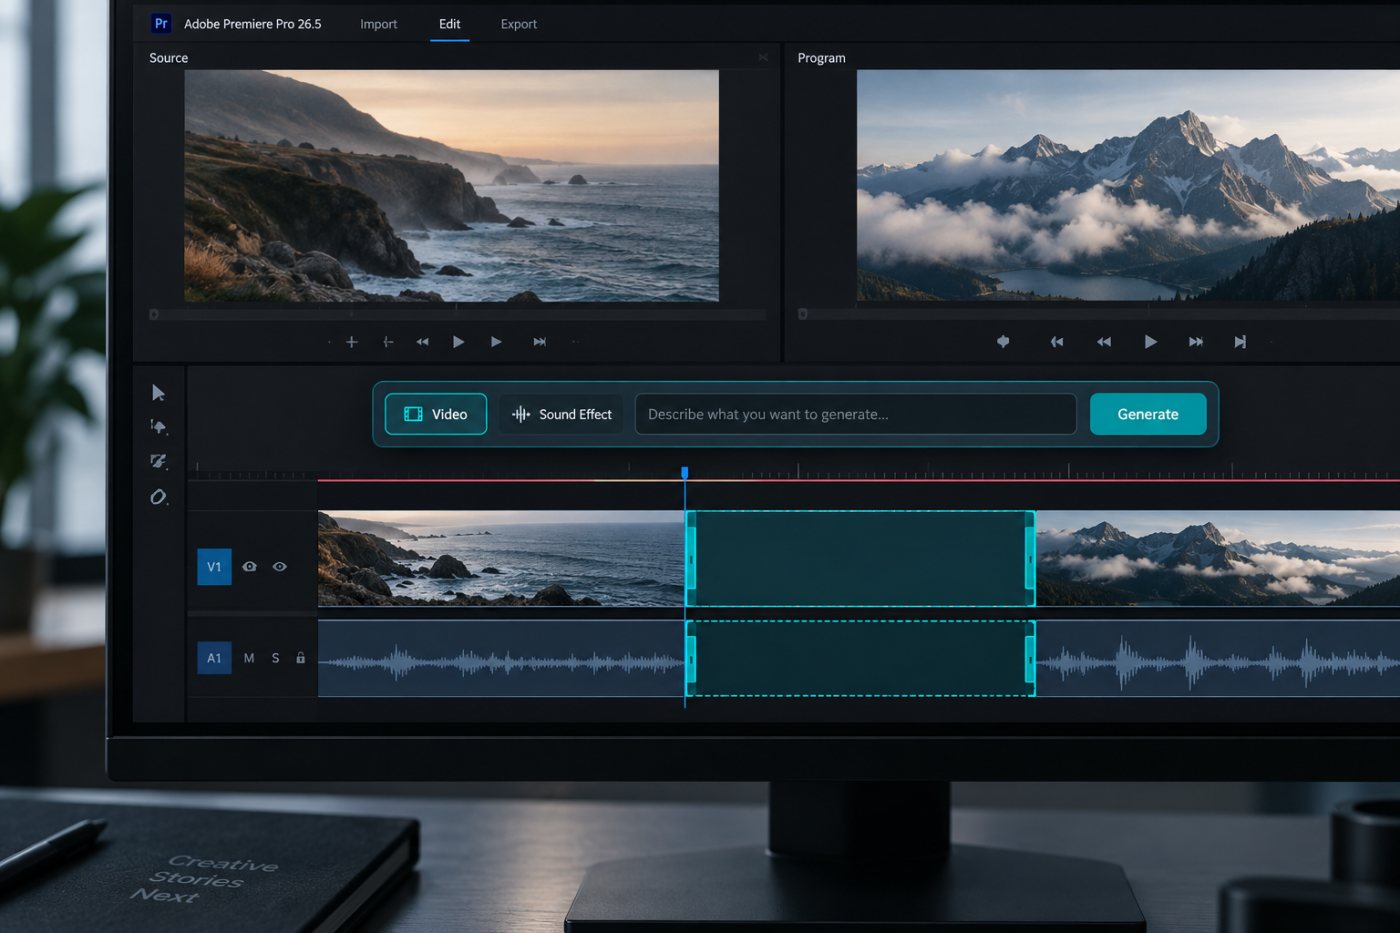Select the ocean coast clip on V1
1400x933 pixels.
pos(501,559)
